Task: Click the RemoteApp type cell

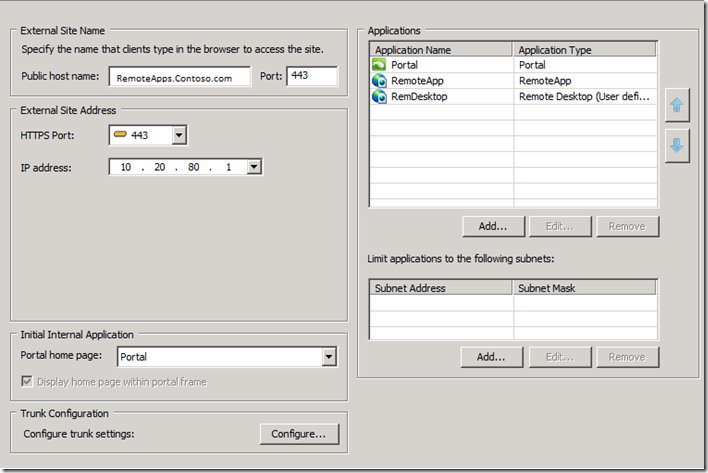Action: click(x=545, y=81)
